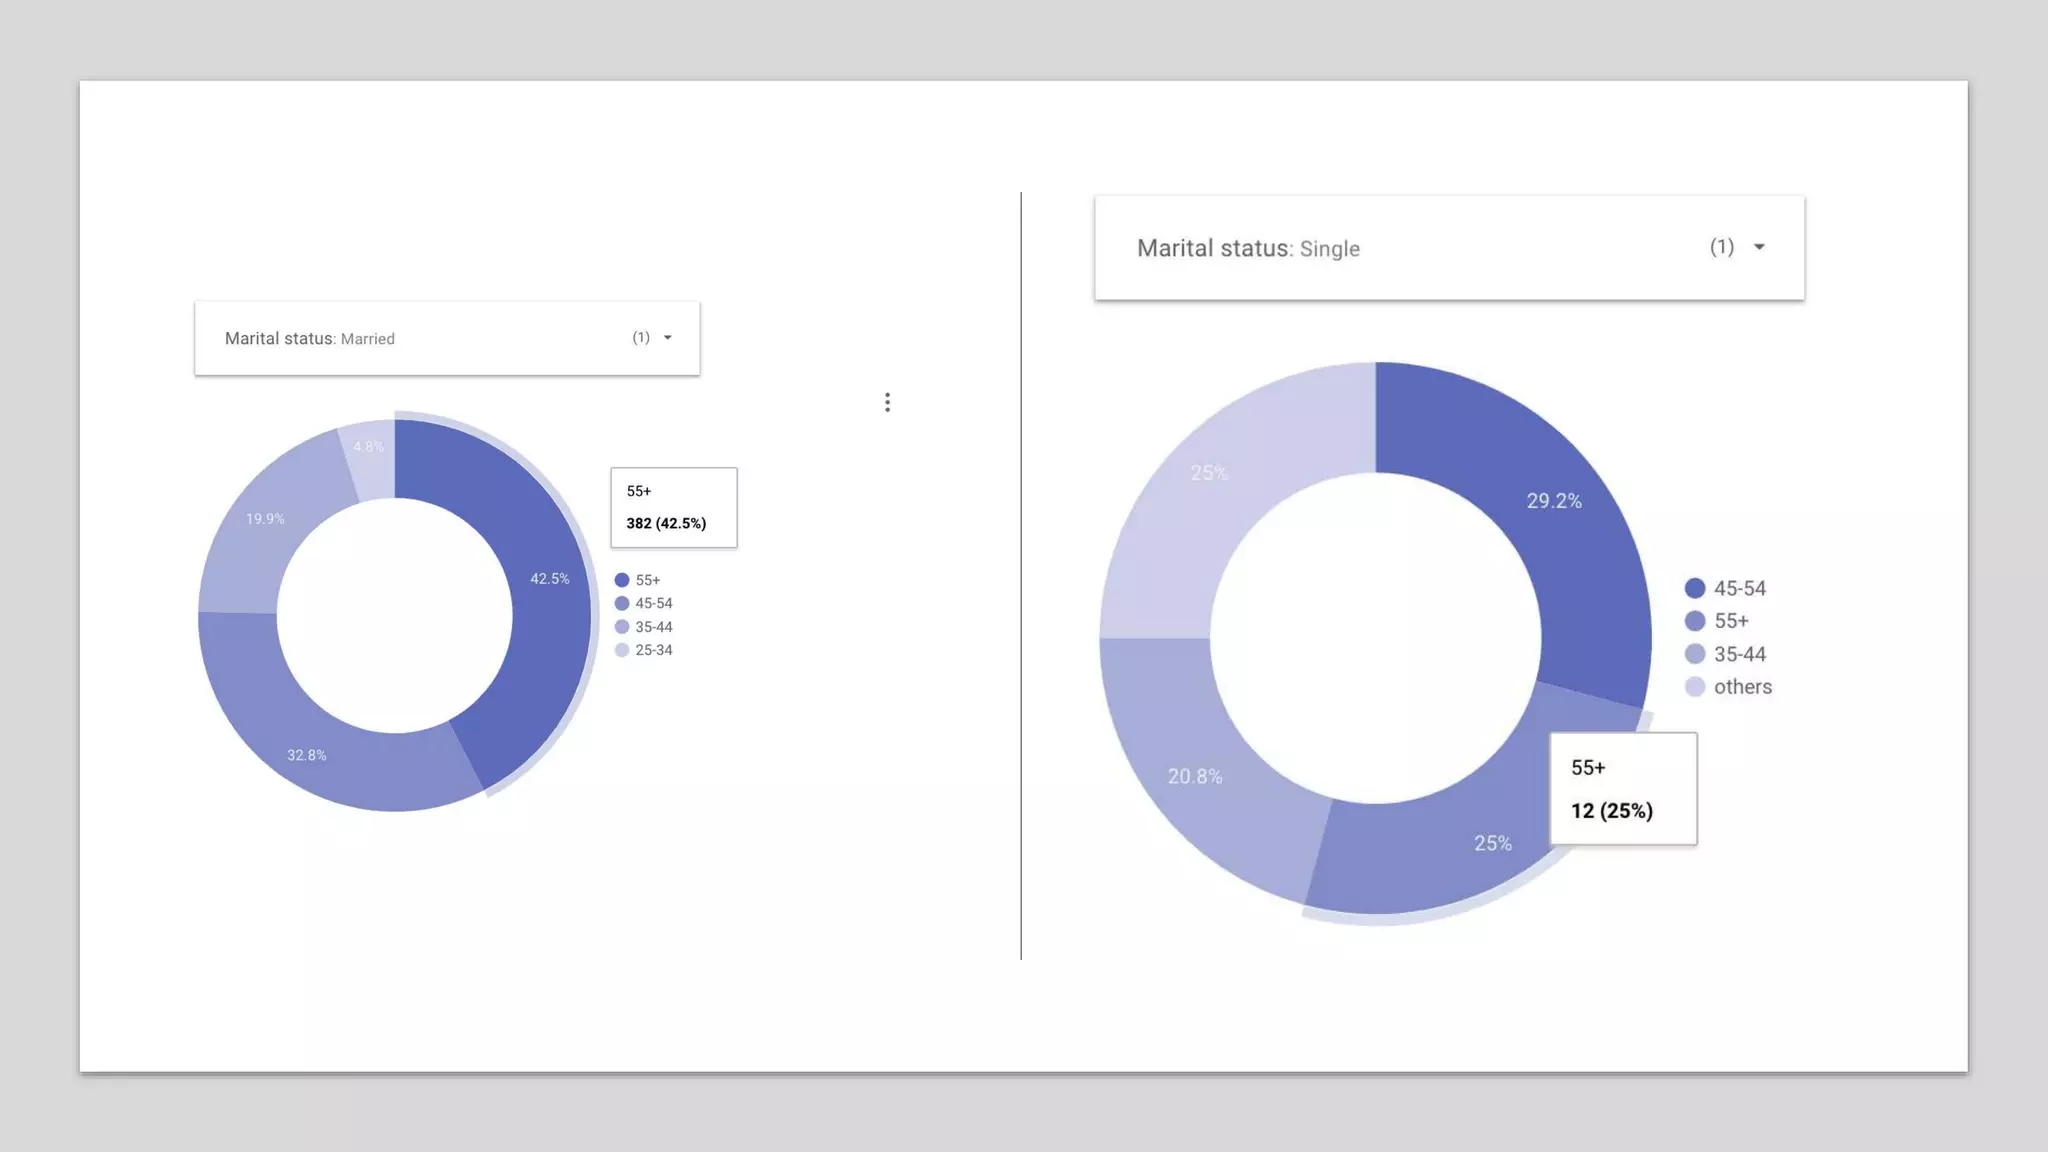Screen dimensions: 2048x1152
Task: Open the three-dot chart options menu
Action: [x=887, y=402]
